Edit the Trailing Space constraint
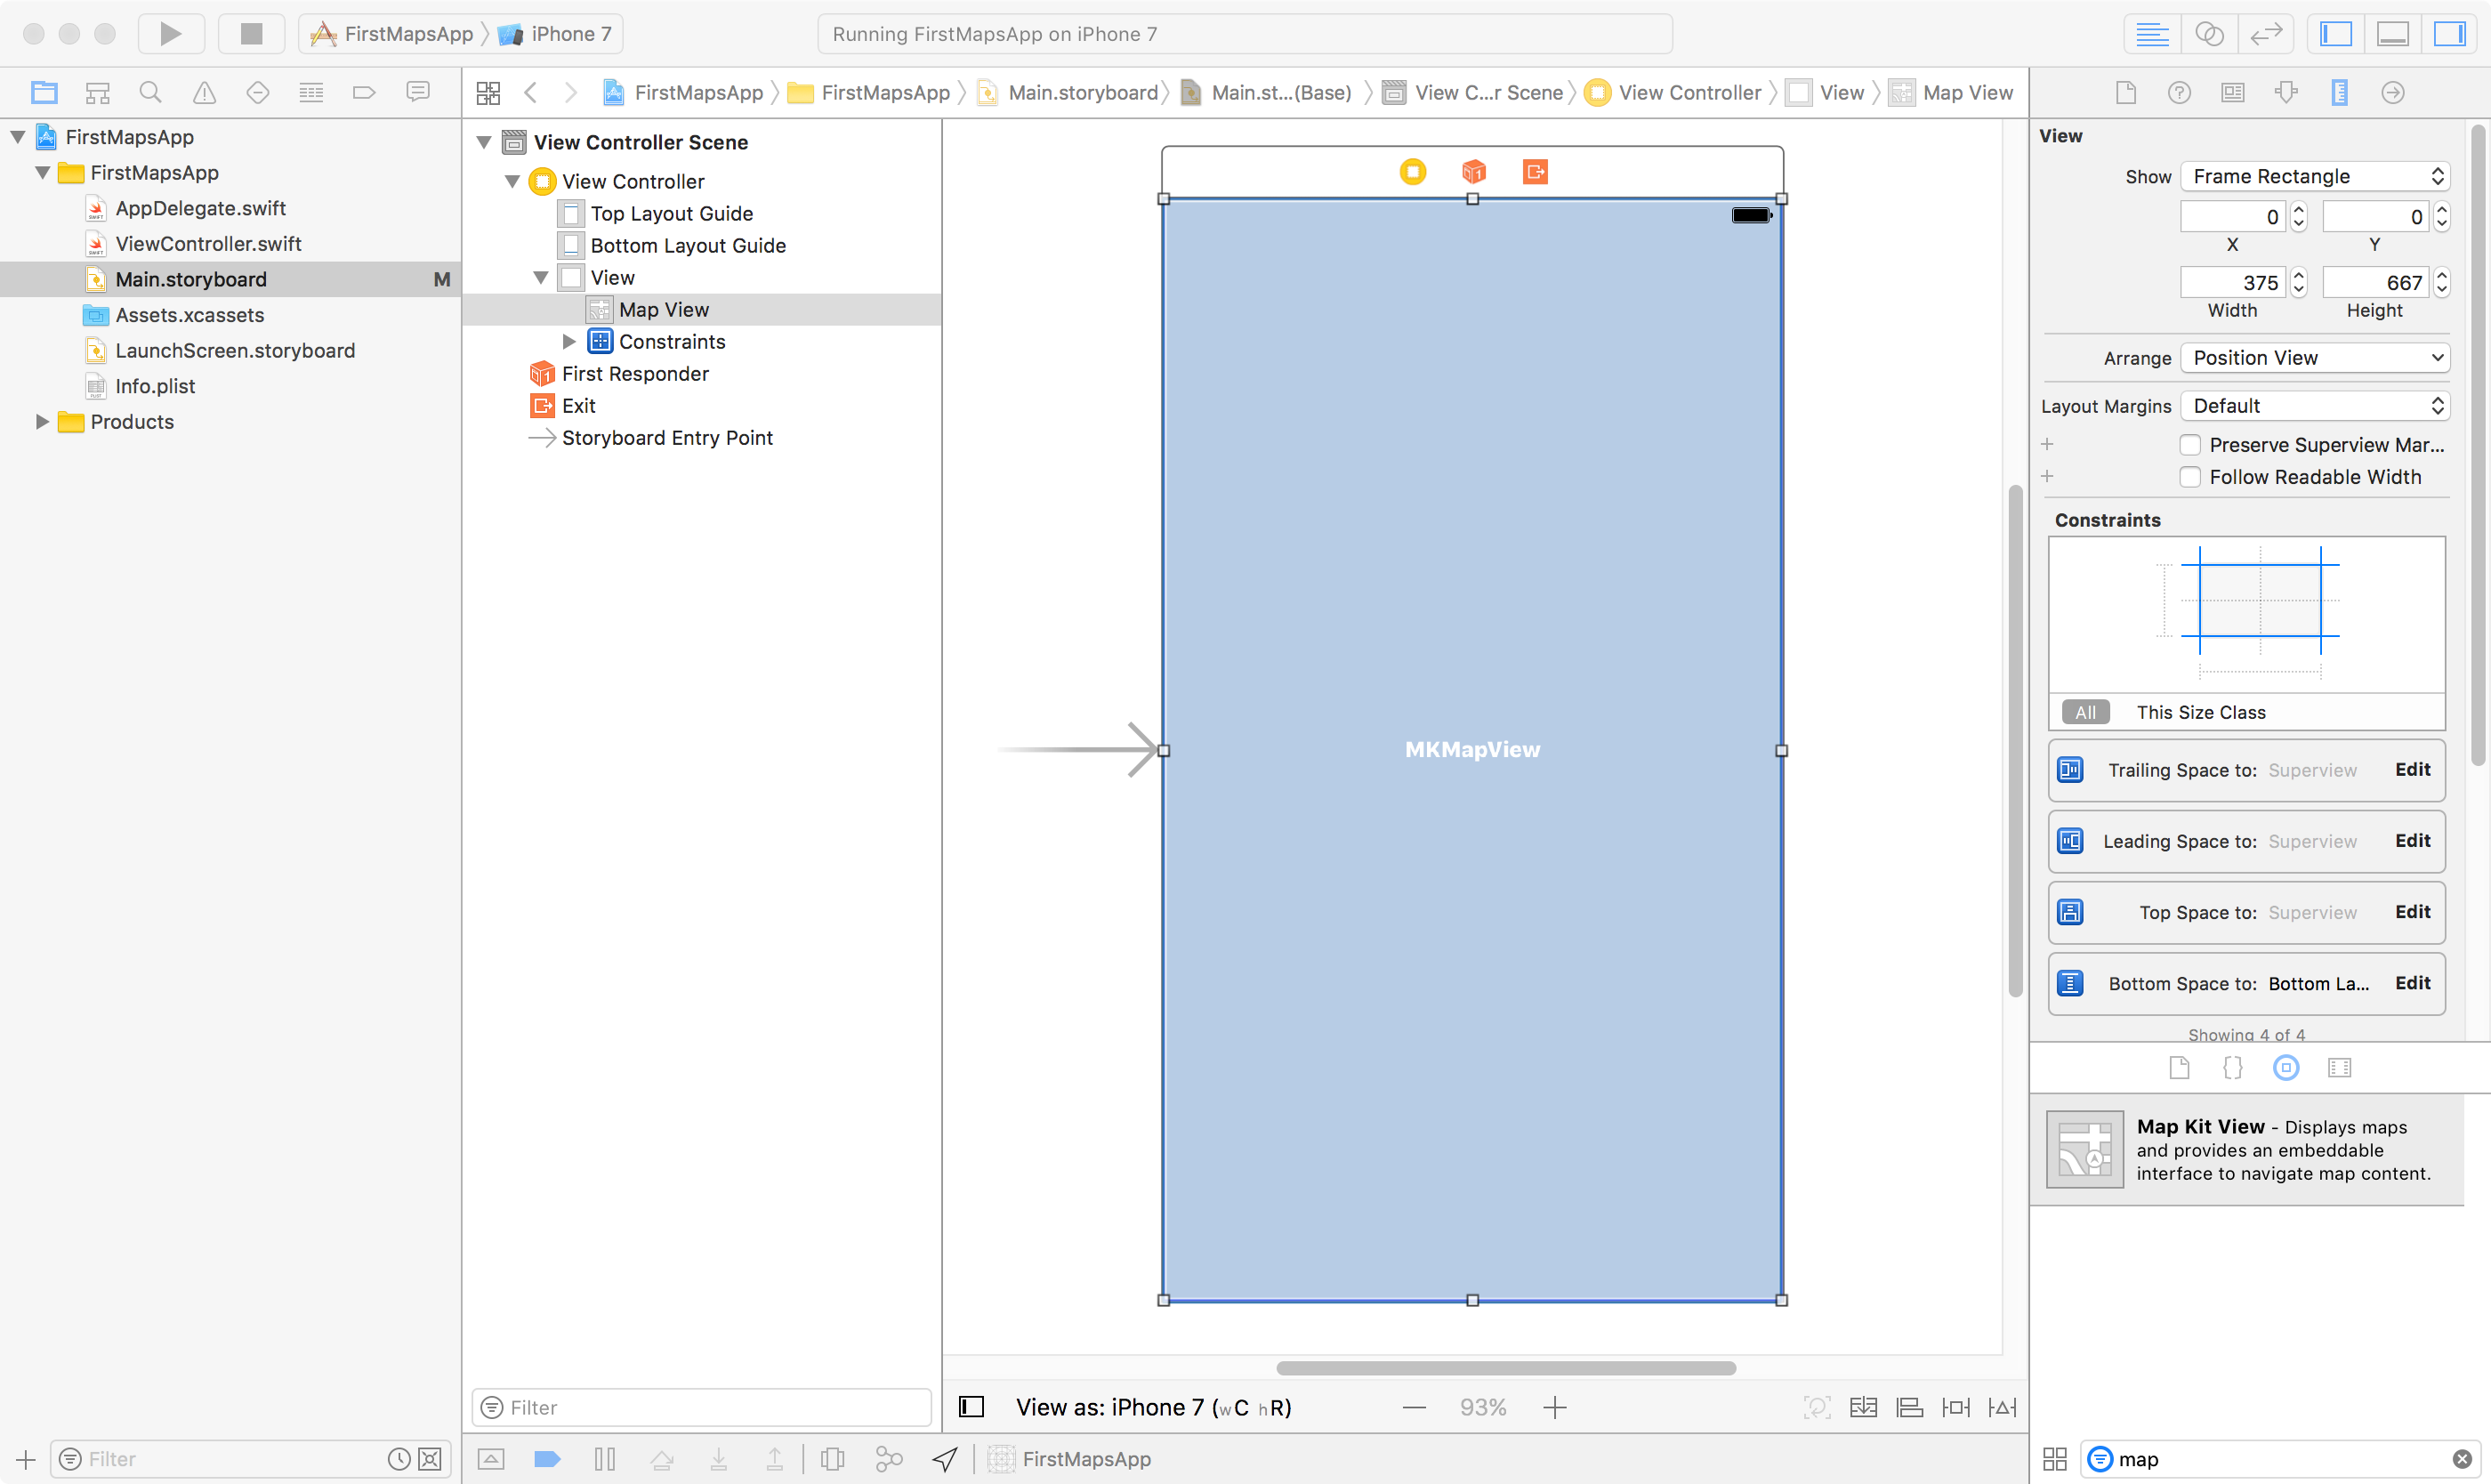 (x=2412, y=769)
